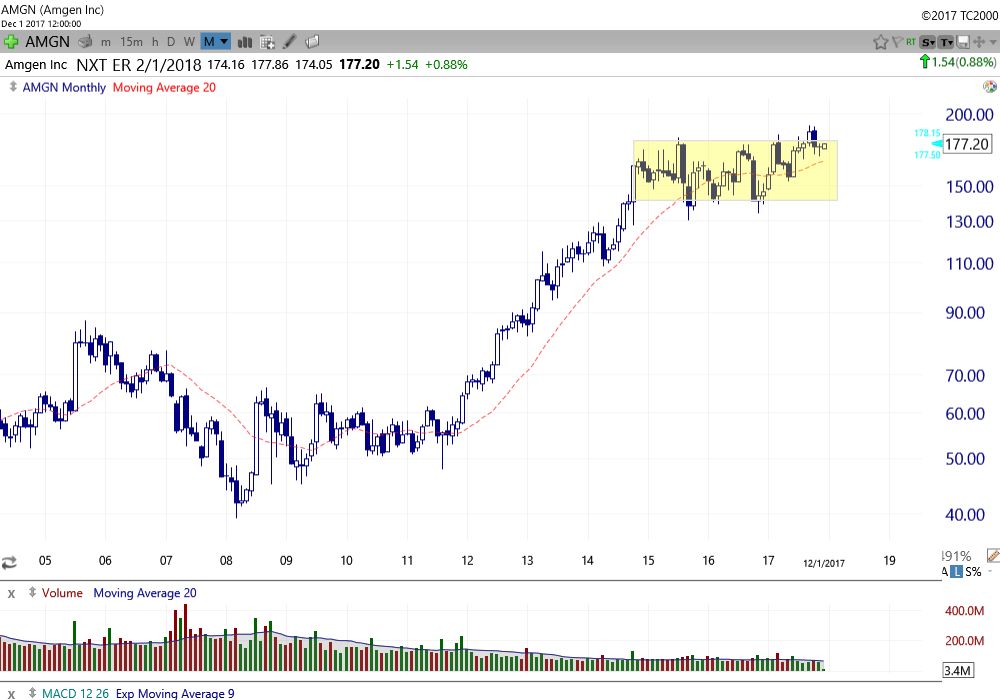The width and height of the screenshot is (1000, 700).
Task: Toggle the RT real-time data indicator
Action: click(910, 41)
